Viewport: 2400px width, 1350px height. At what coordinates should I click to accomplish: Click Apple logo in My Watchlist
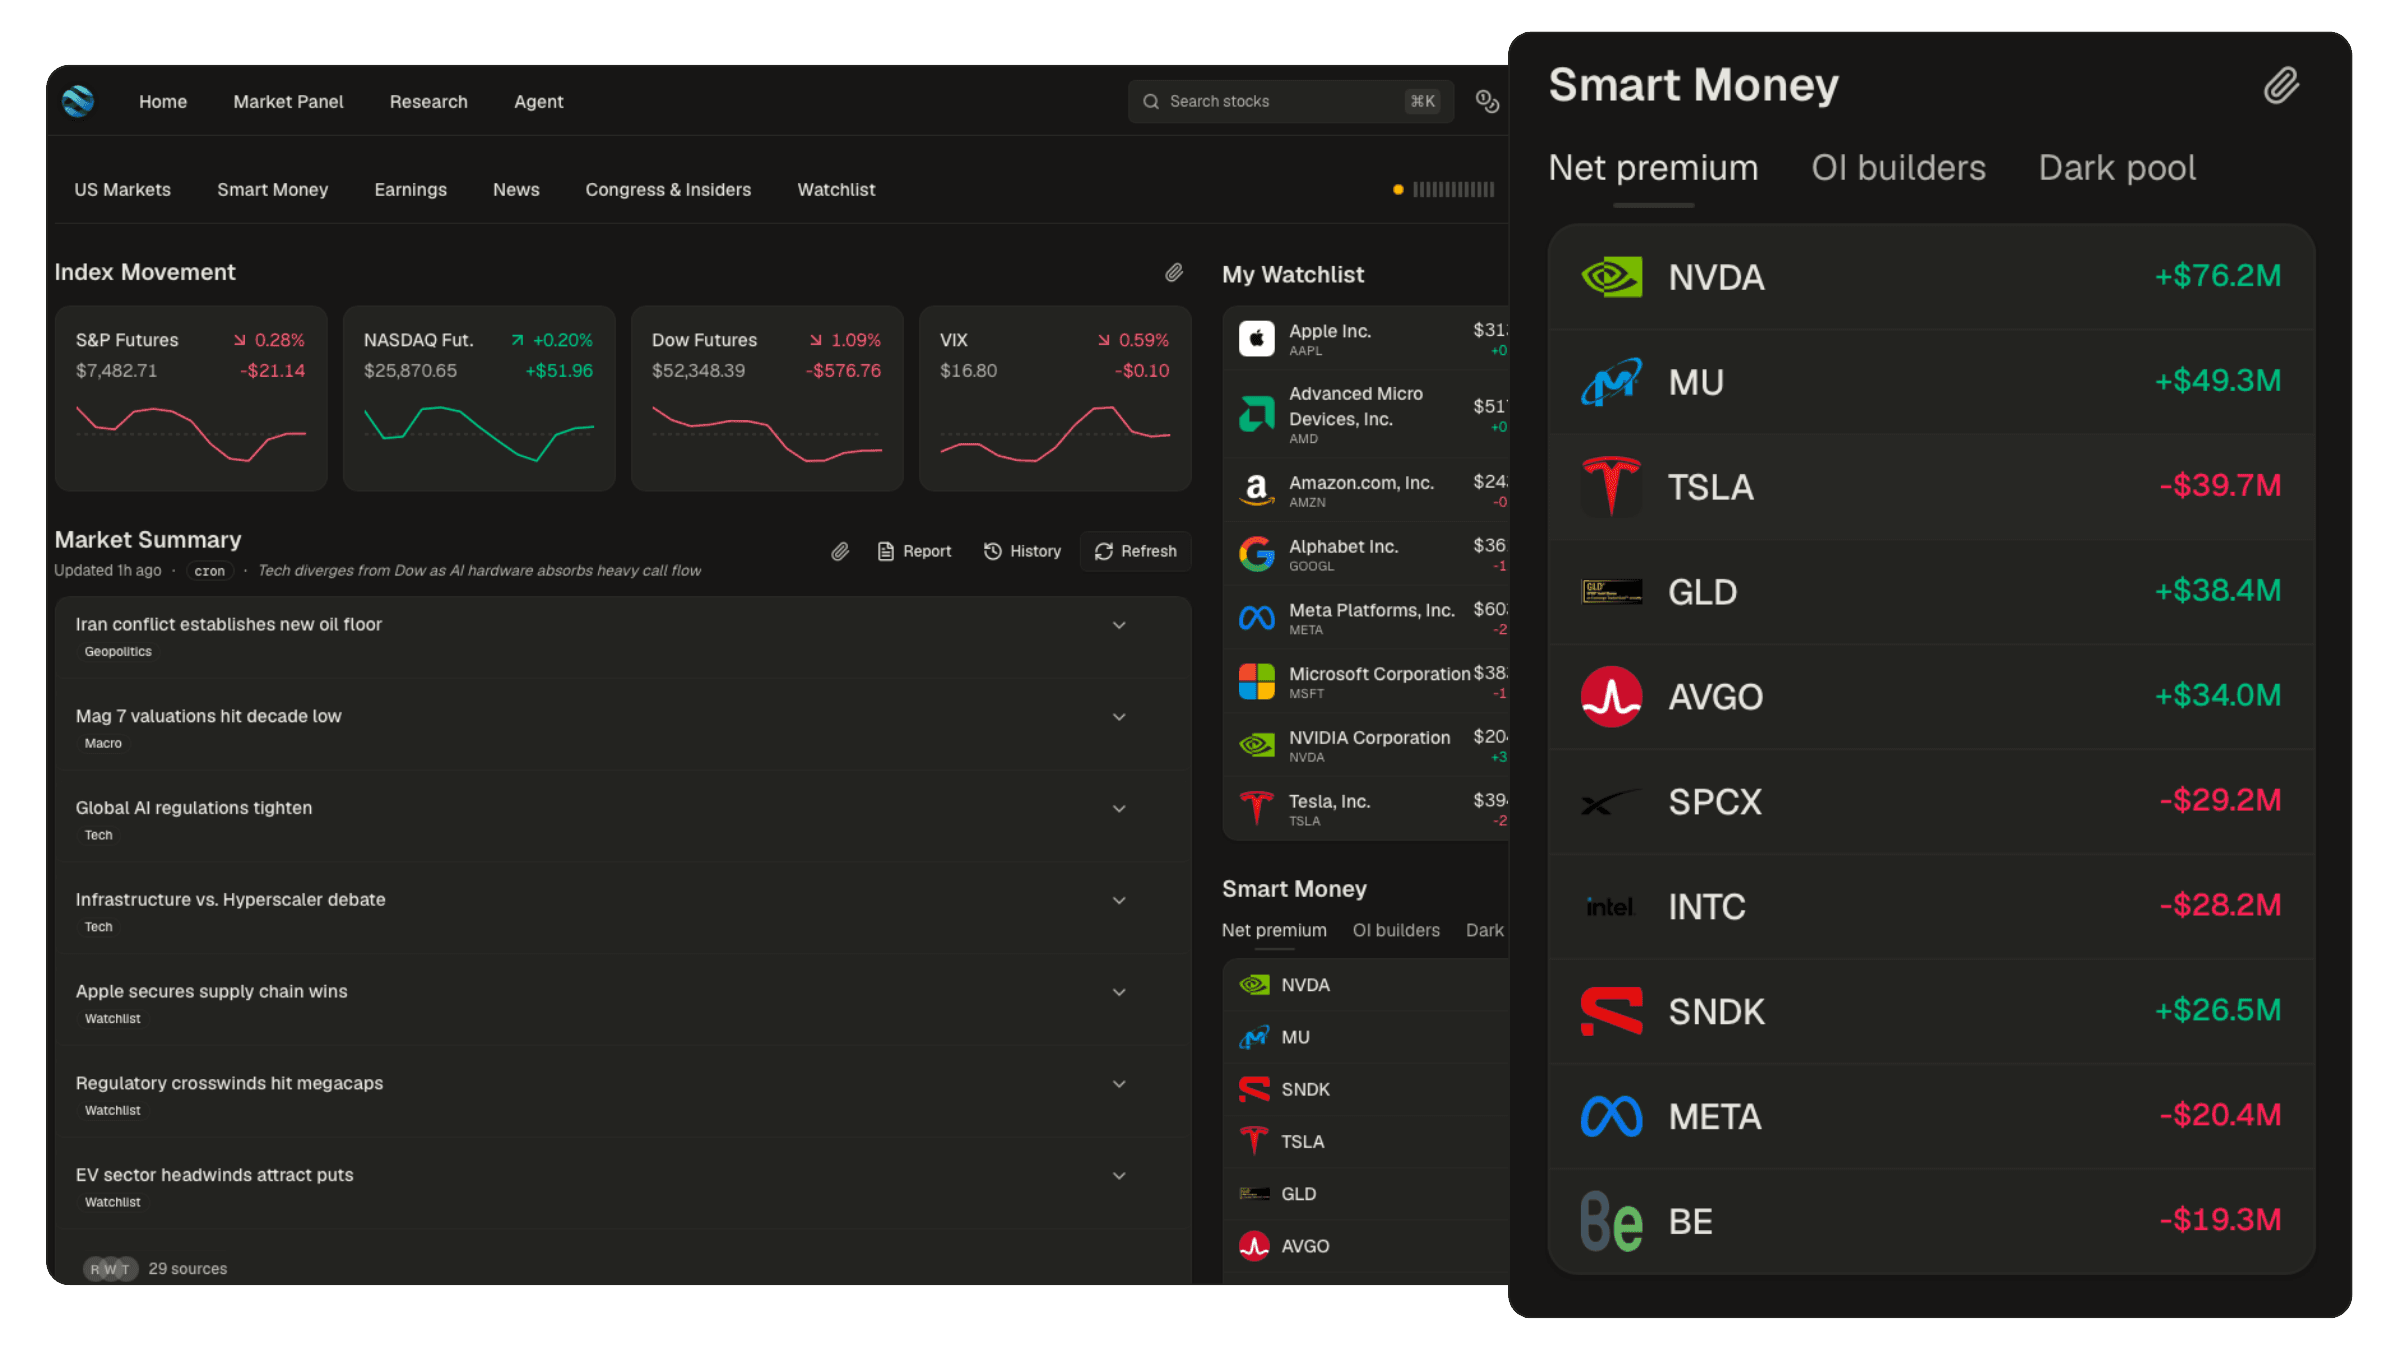[1257, 339]
